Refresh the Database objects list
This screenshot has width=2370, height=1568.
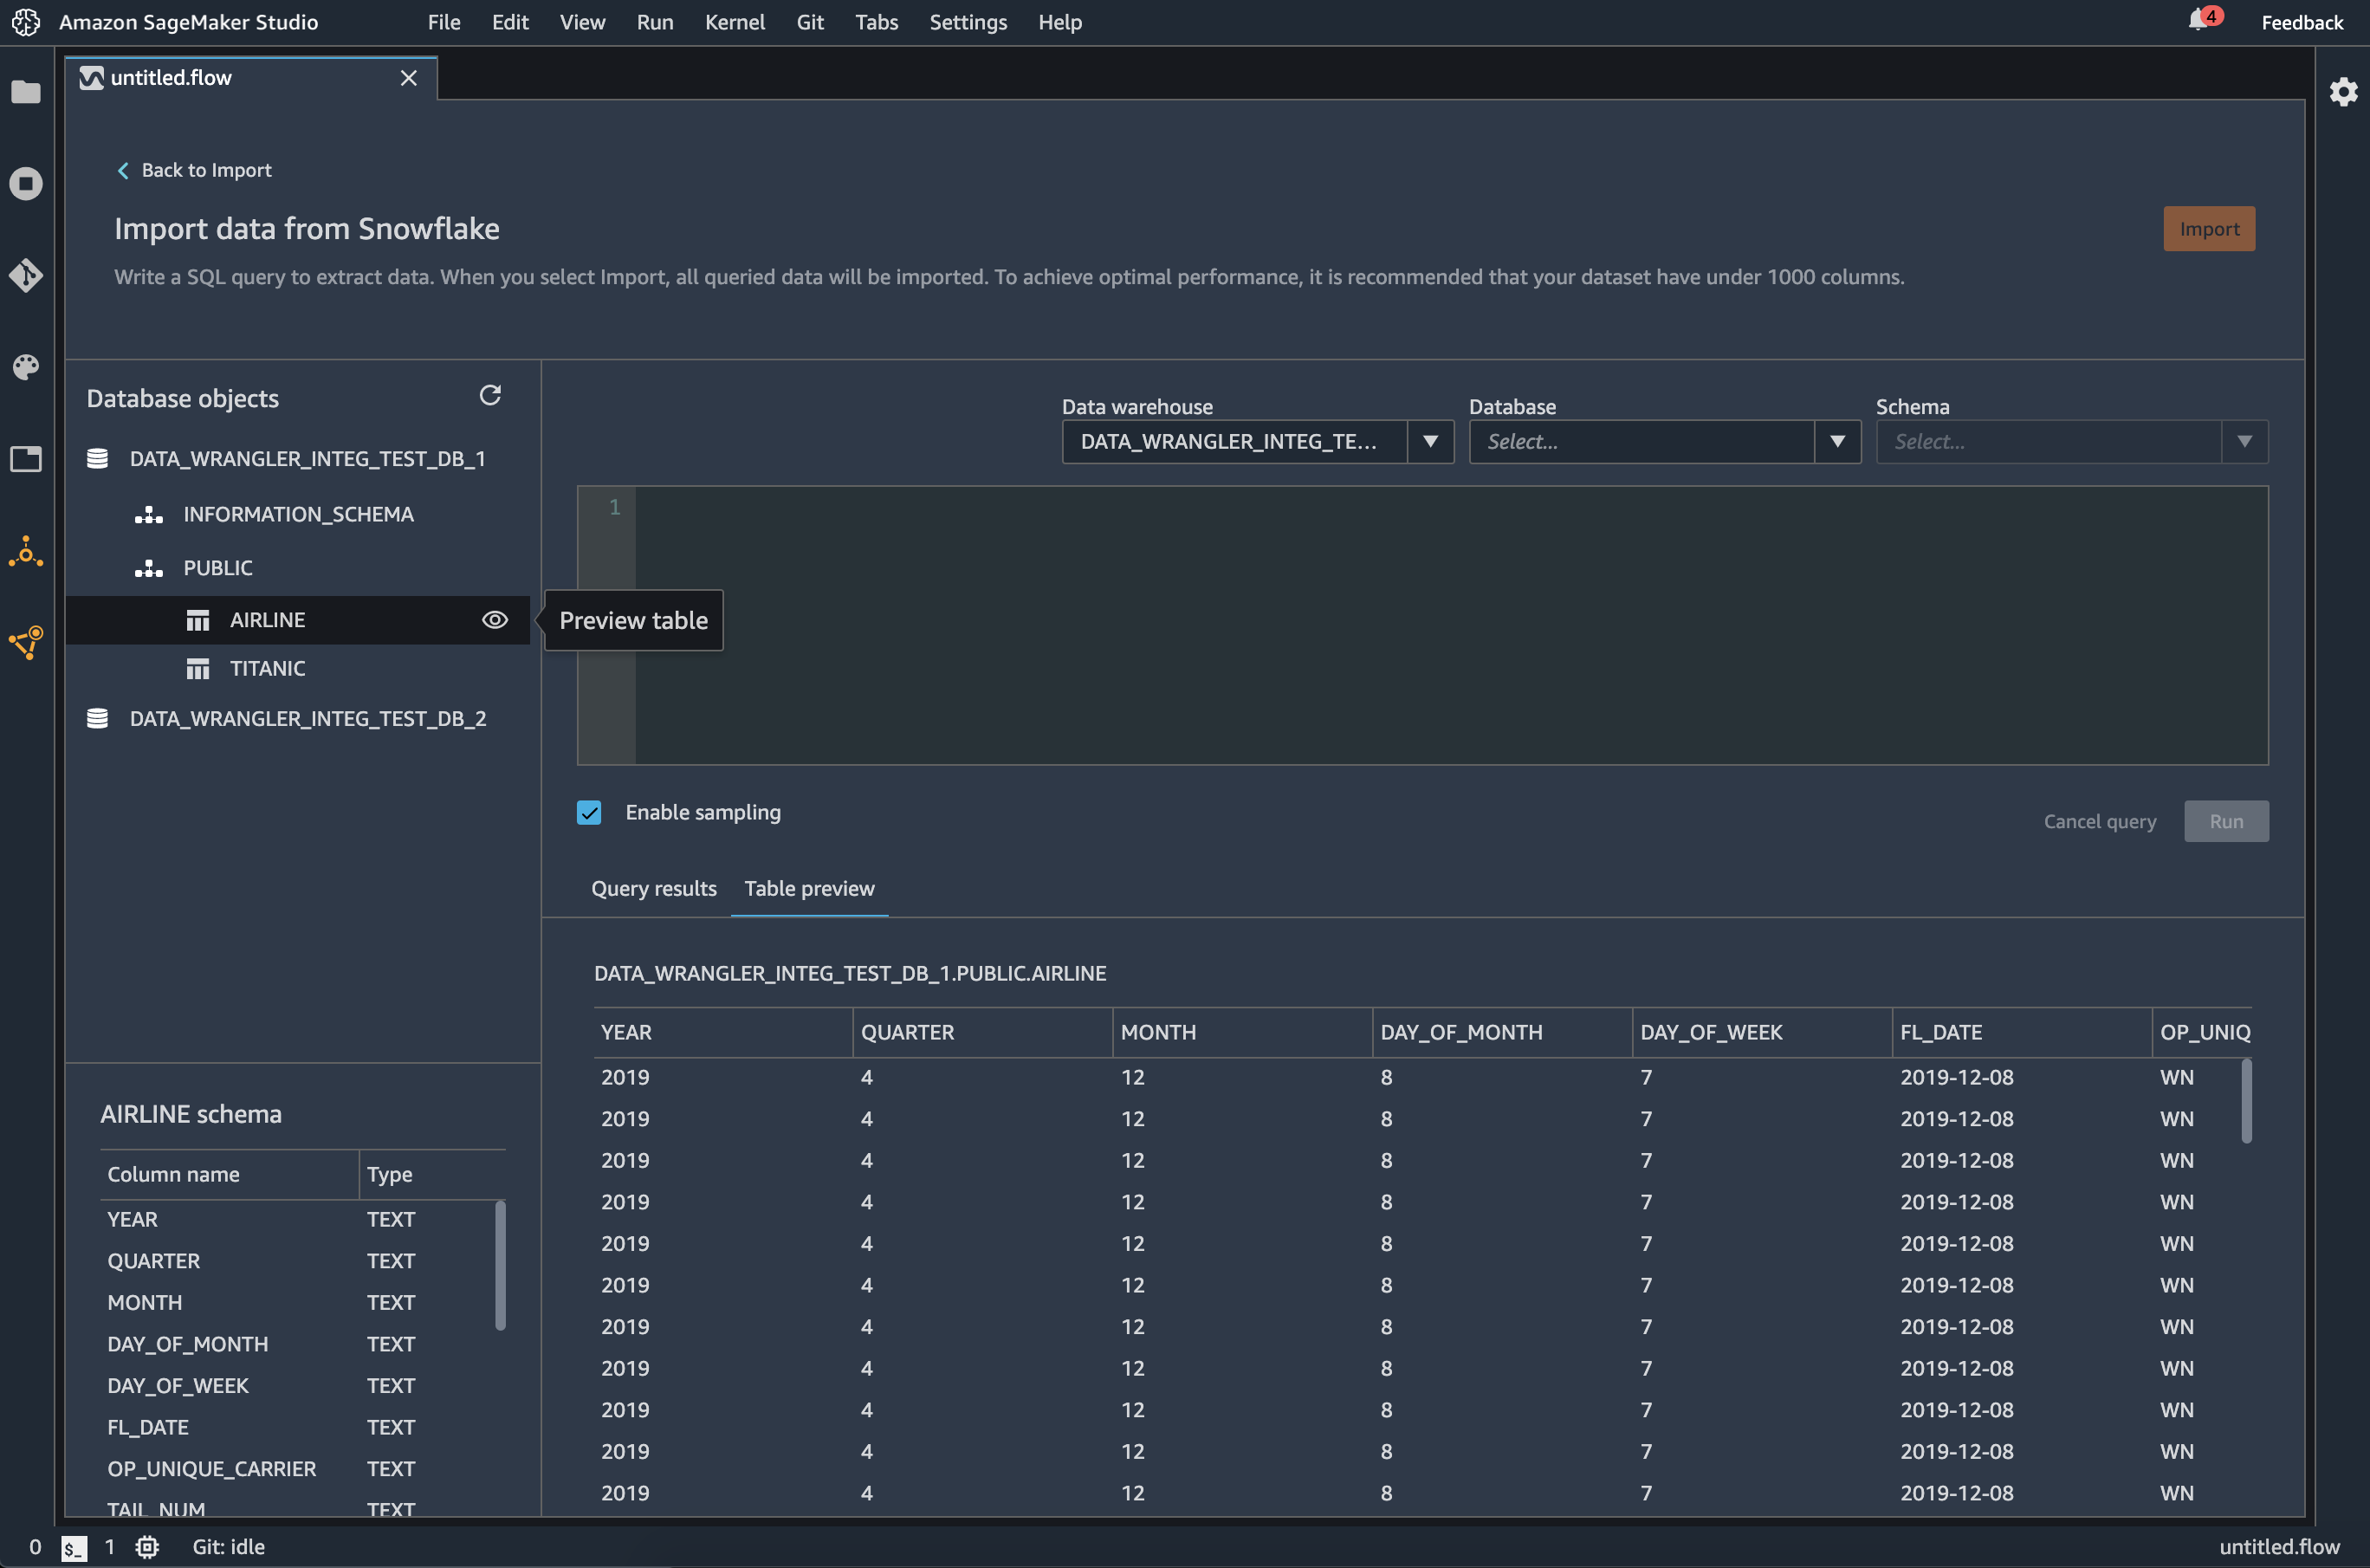[490, 396]
